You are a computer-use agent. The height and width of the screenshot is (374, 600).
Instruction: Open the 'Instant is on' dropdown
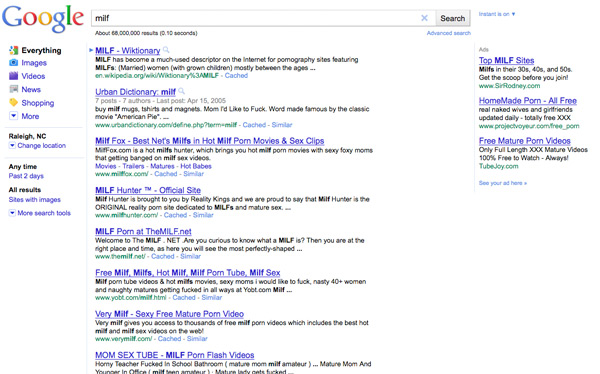coord(497,14)
